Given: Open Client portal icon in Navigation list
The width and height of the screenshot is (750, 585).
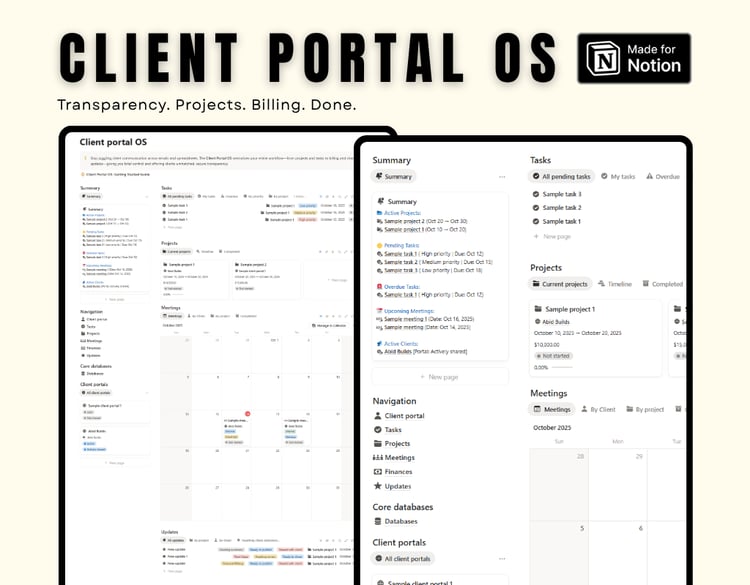Looking at the screenshot, I should [377, 416].
